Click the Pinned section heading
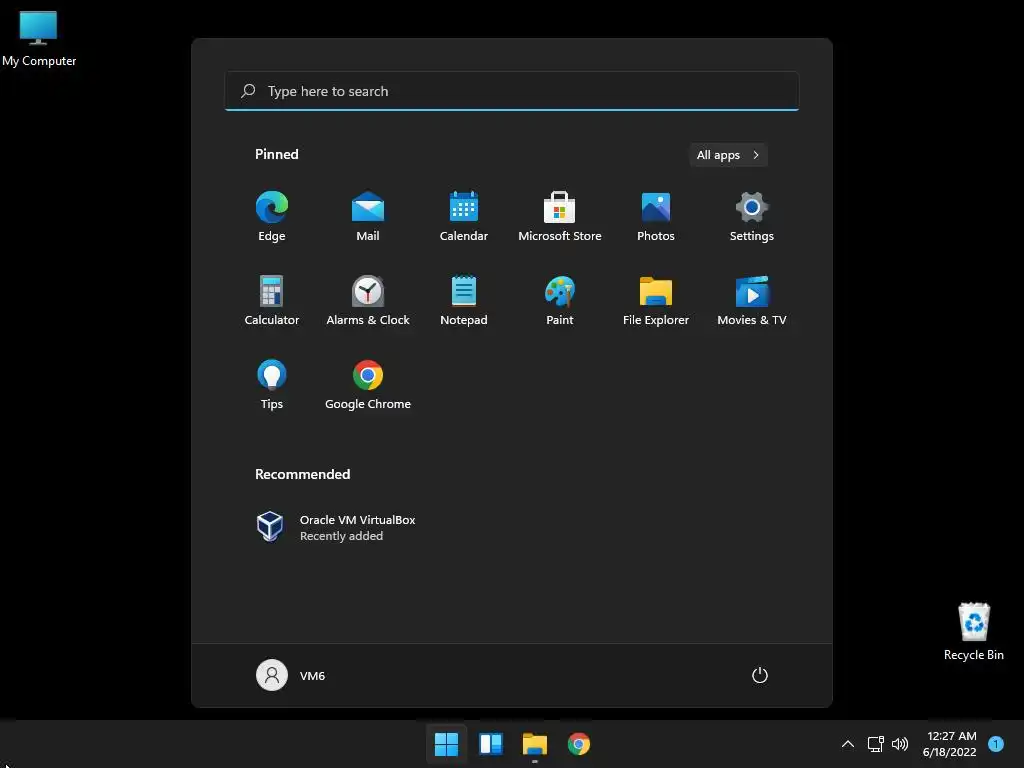Screen dimensions: 1024x768 click(x=277, y=154)
